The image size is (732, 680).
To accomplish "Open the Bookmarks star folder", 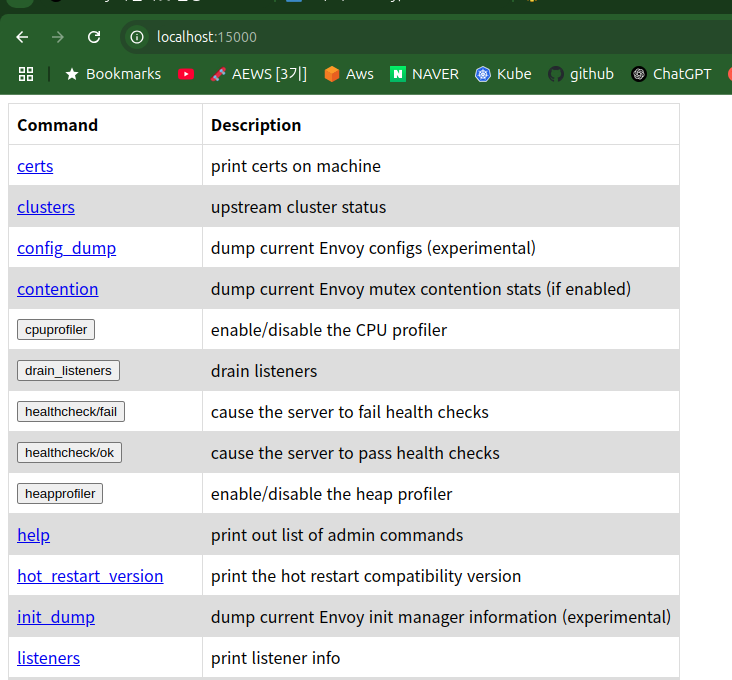I will click(113, 74).
